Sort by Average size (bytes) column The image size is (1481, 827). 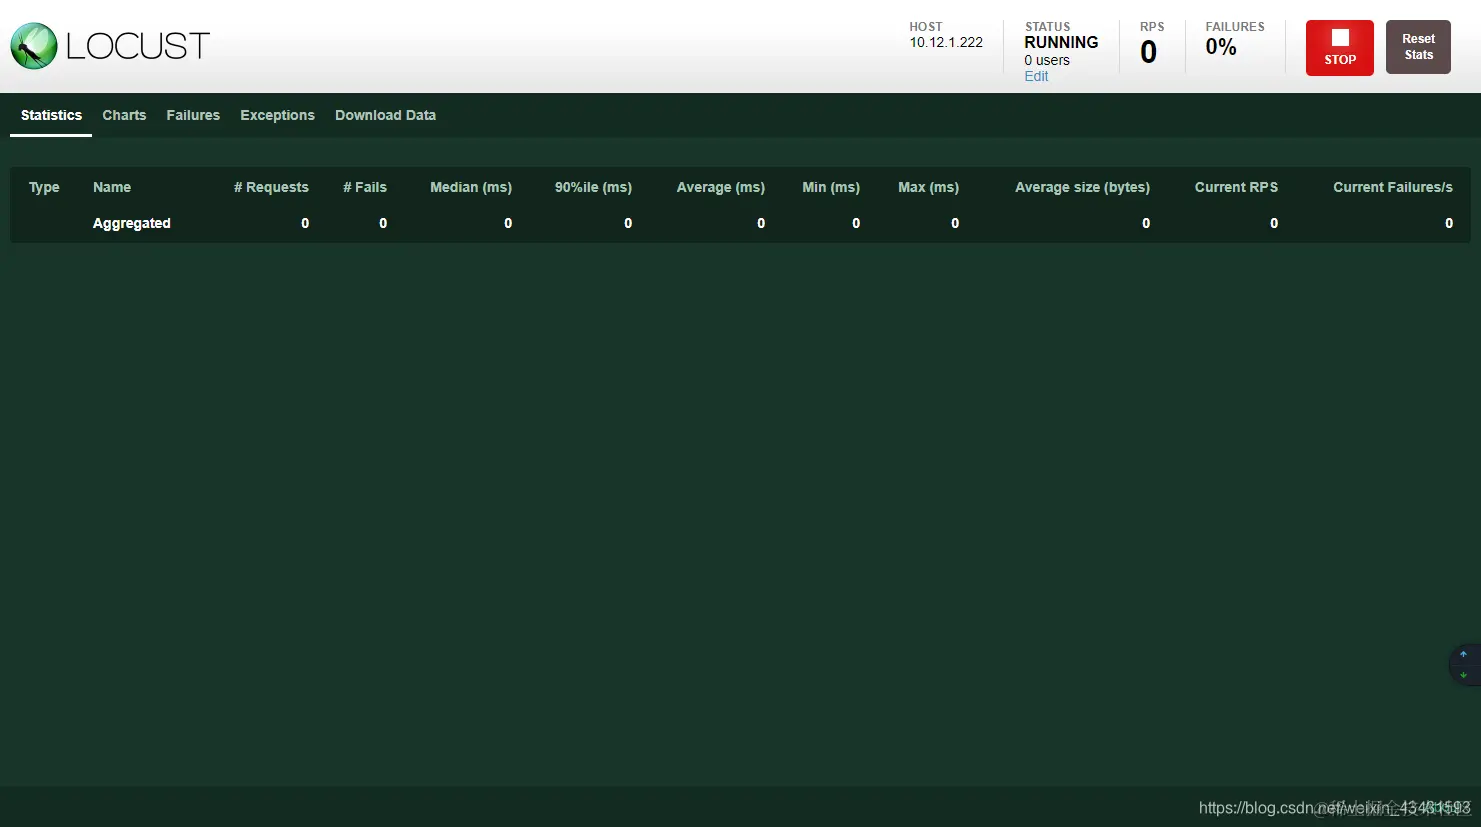tap(1082, 187)
